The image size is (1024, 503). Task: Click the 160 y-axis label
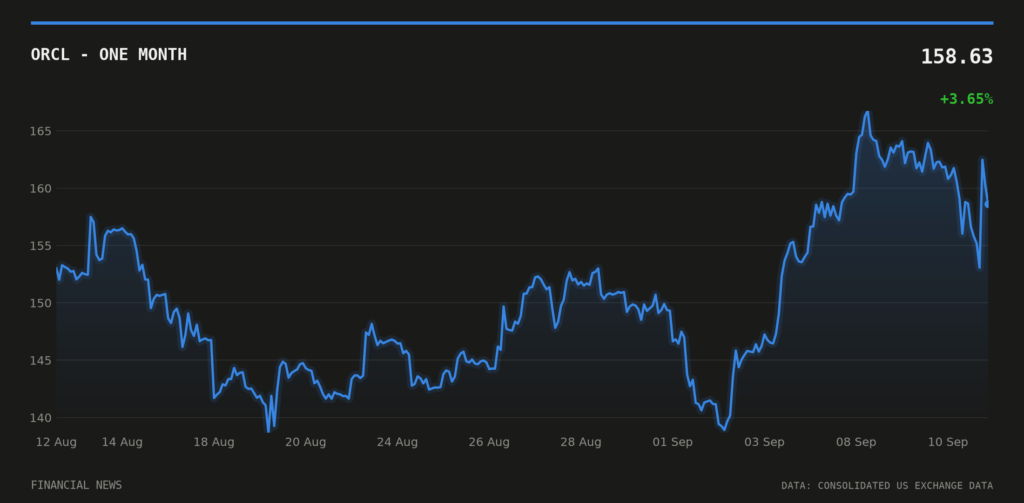[x=40, y=189]
